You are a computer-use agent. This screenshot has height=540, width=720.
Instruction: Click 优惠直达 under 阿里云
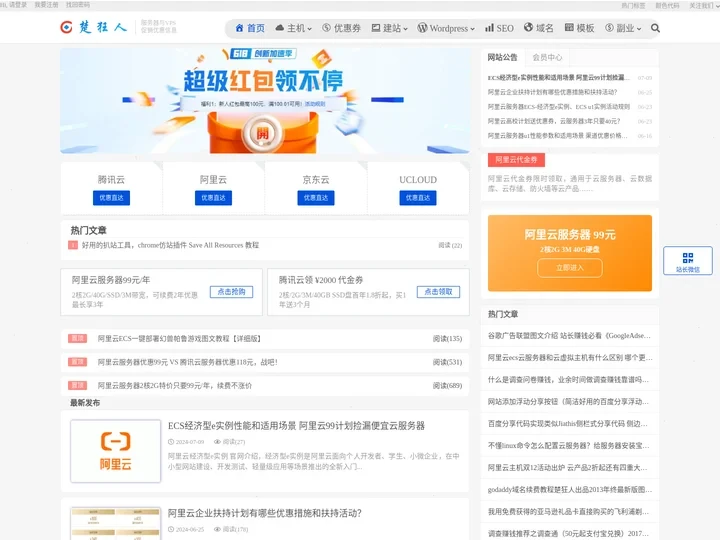(213, 198)
